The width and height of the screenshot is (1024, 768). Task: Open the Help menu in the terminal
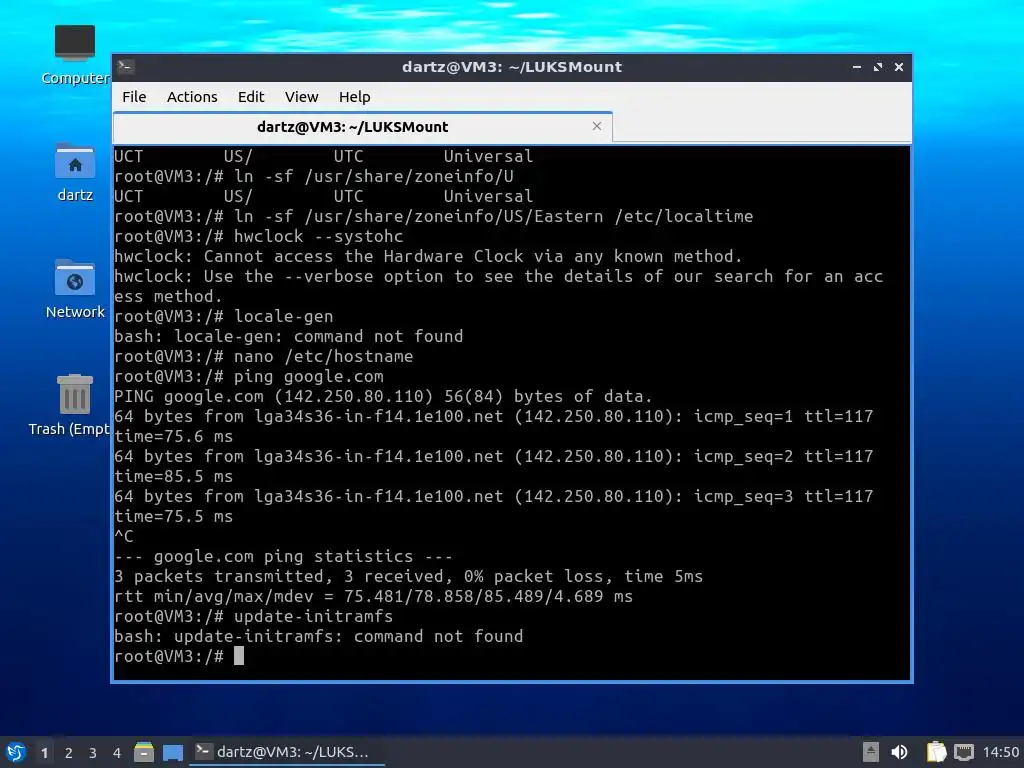[x=355, y=97]
